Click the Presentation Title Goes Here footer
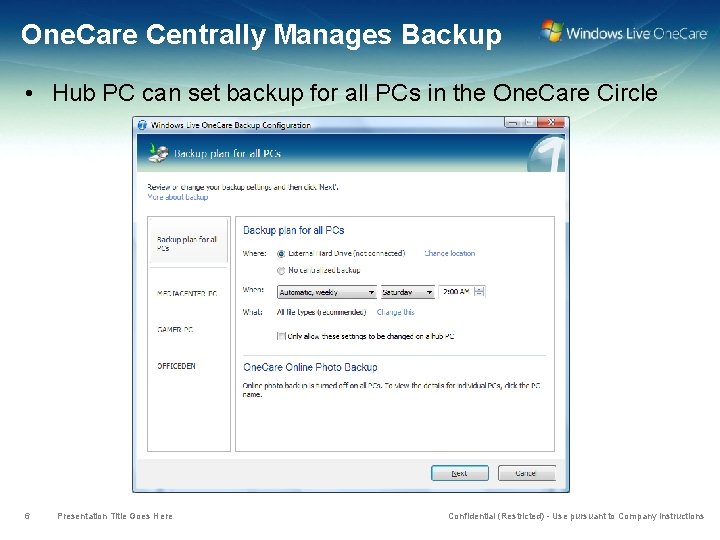 115,516
